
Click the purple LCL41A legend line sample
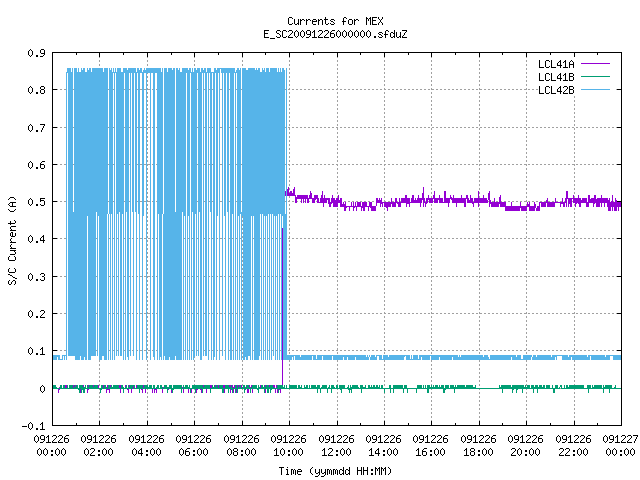595,64
